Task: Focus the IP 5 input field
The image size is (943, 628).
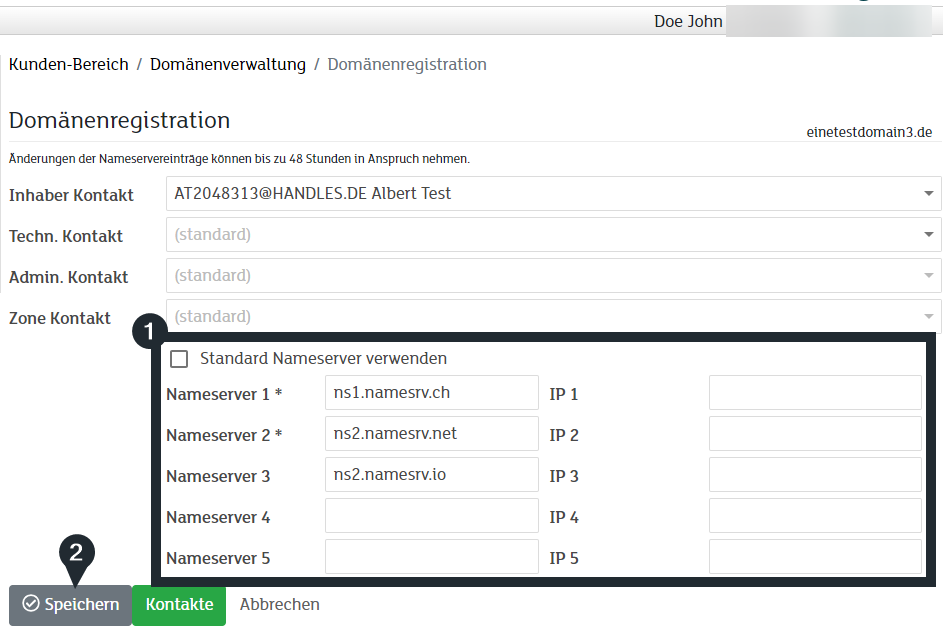Action: tap(815, 557)
